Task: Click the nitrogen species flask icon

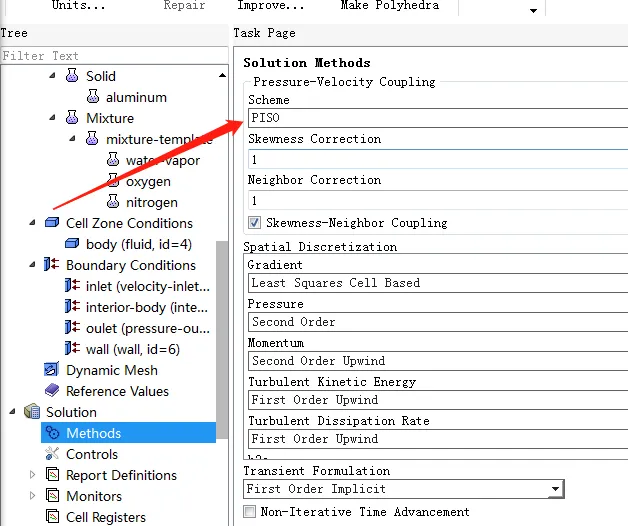Action: click(113, 202)
